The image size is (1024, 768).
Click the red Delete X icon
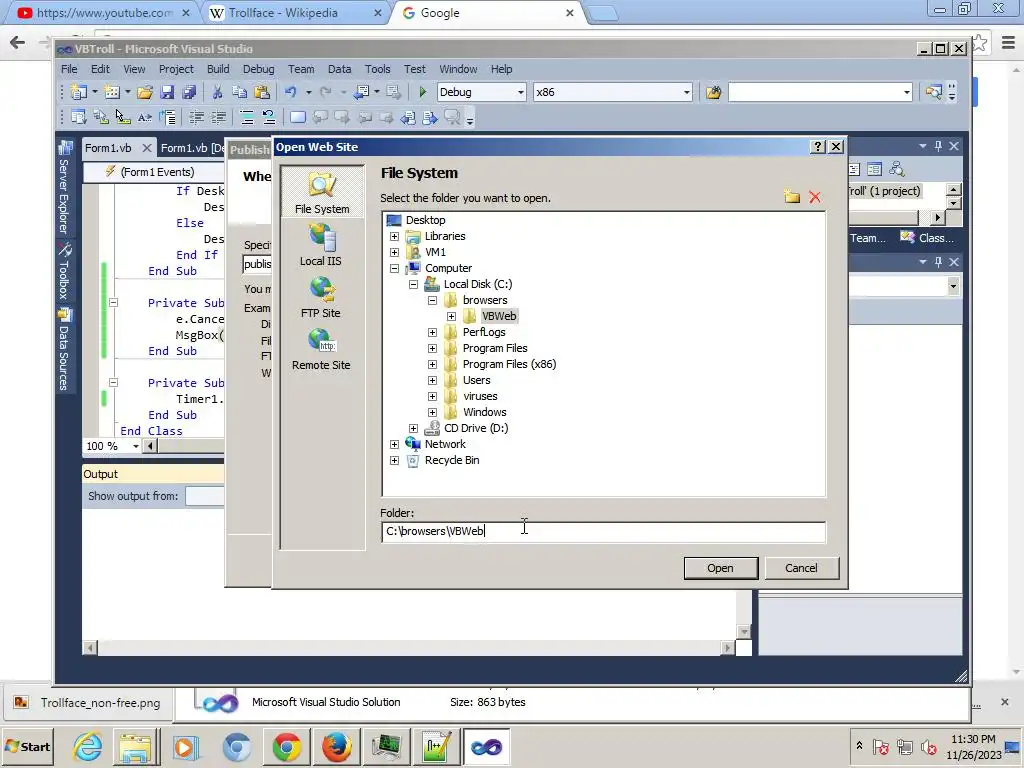pyautogui.click(x=815, y=197)
